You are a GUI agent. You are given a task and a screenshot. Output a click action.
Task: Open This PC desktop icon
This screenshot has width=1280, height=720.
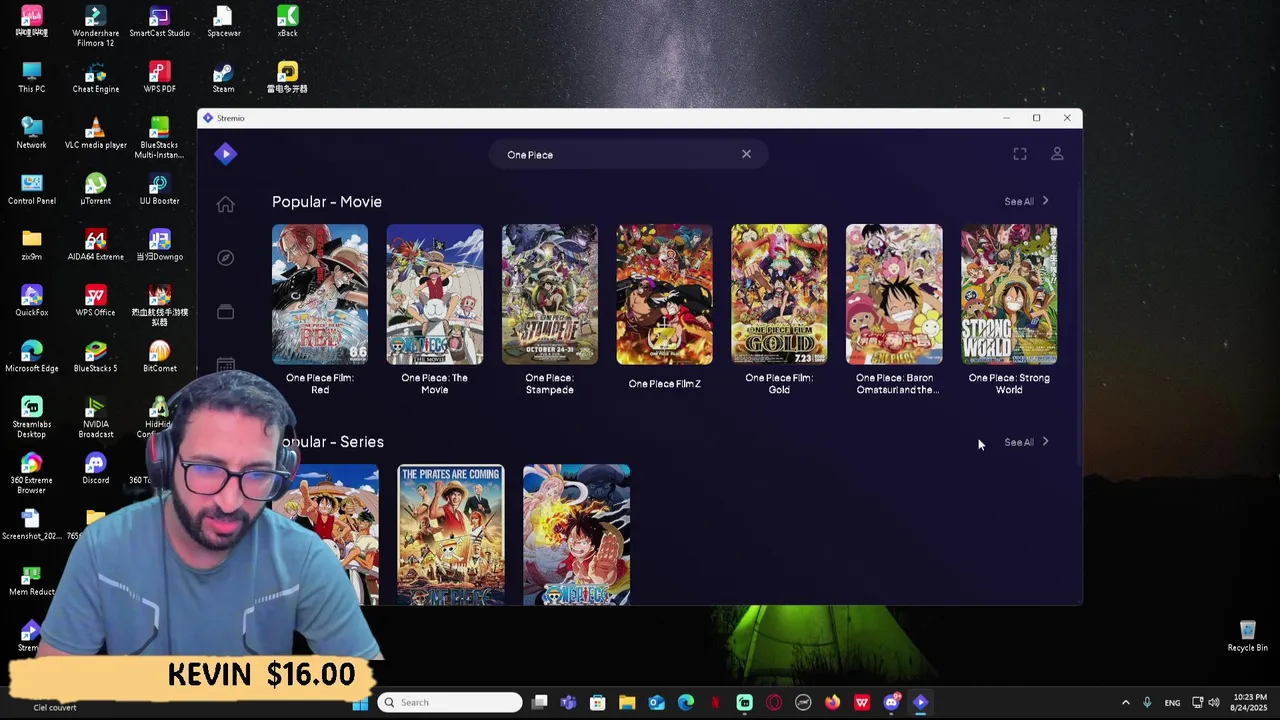pos(31,78)
